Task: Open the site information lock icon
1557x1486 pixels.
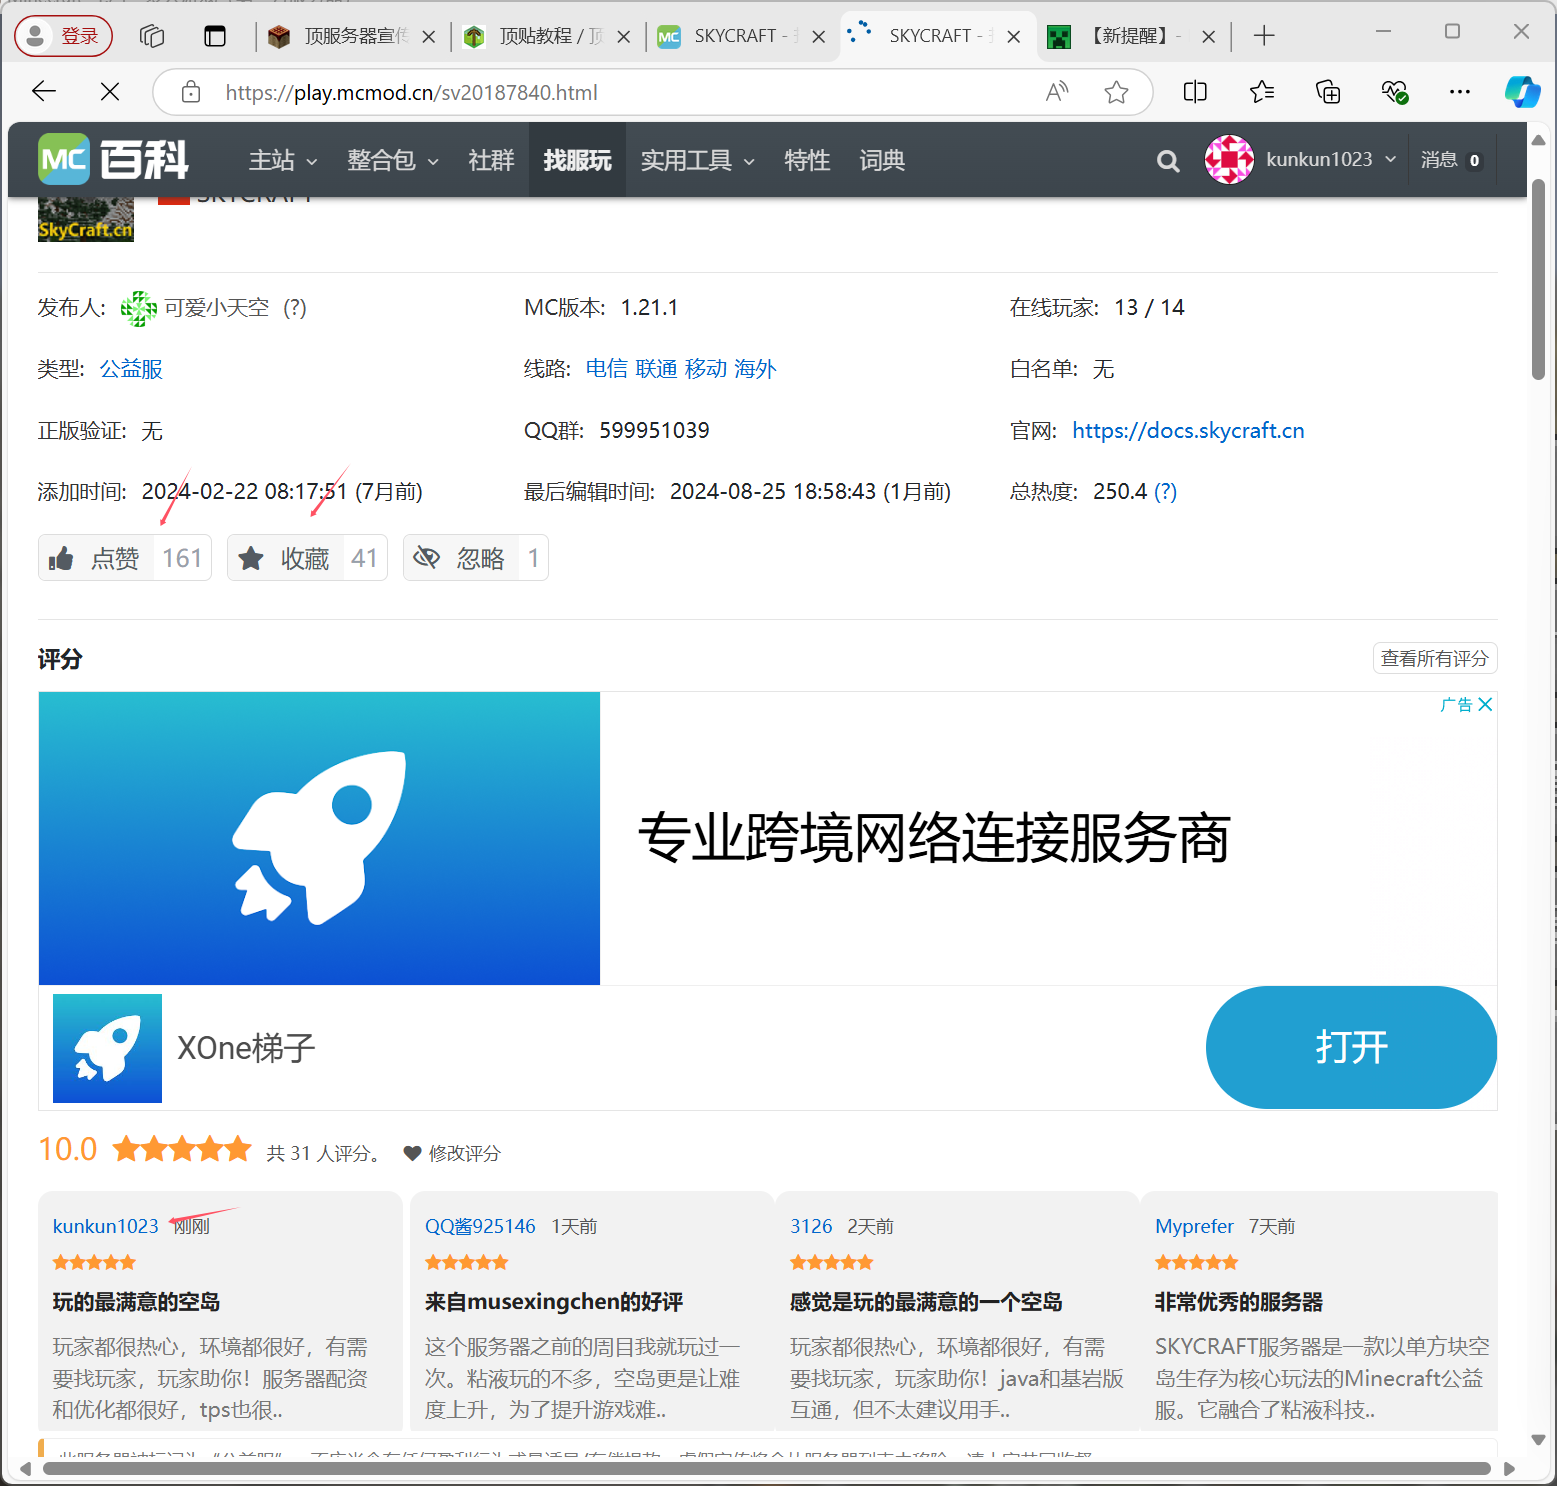Action: [191, 93]
